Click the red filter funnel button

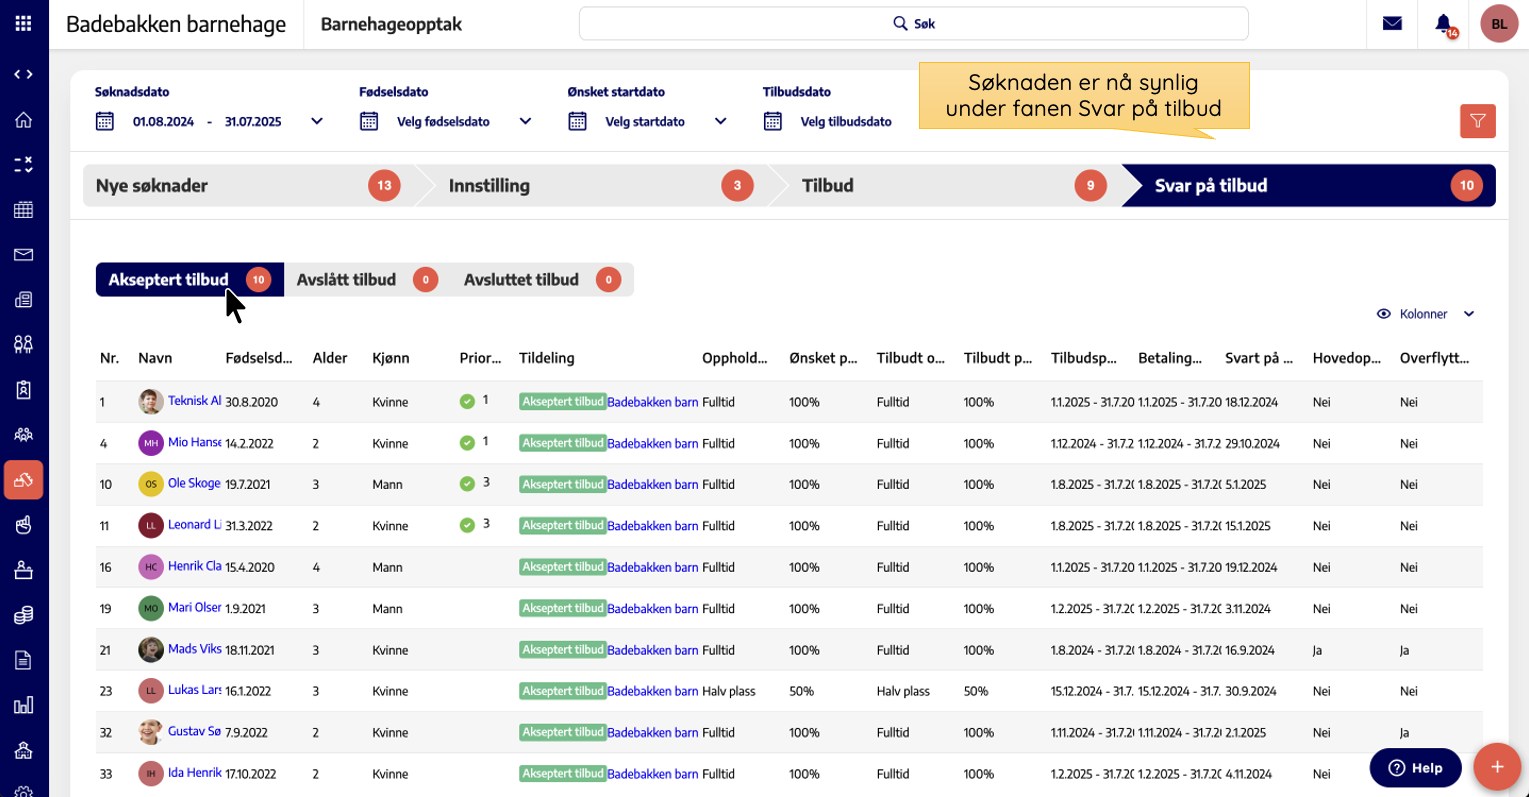click(1477, 121)
